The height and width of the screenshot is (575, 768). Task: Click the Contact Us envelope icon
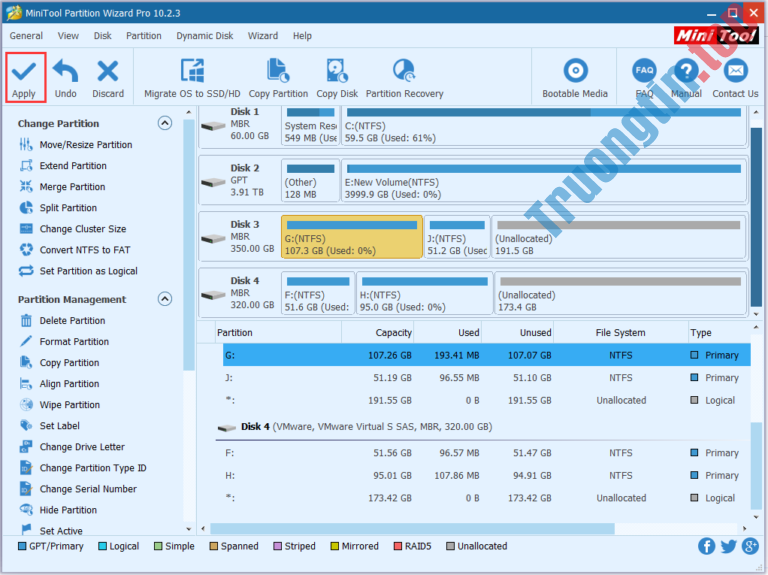click(735, 72)
